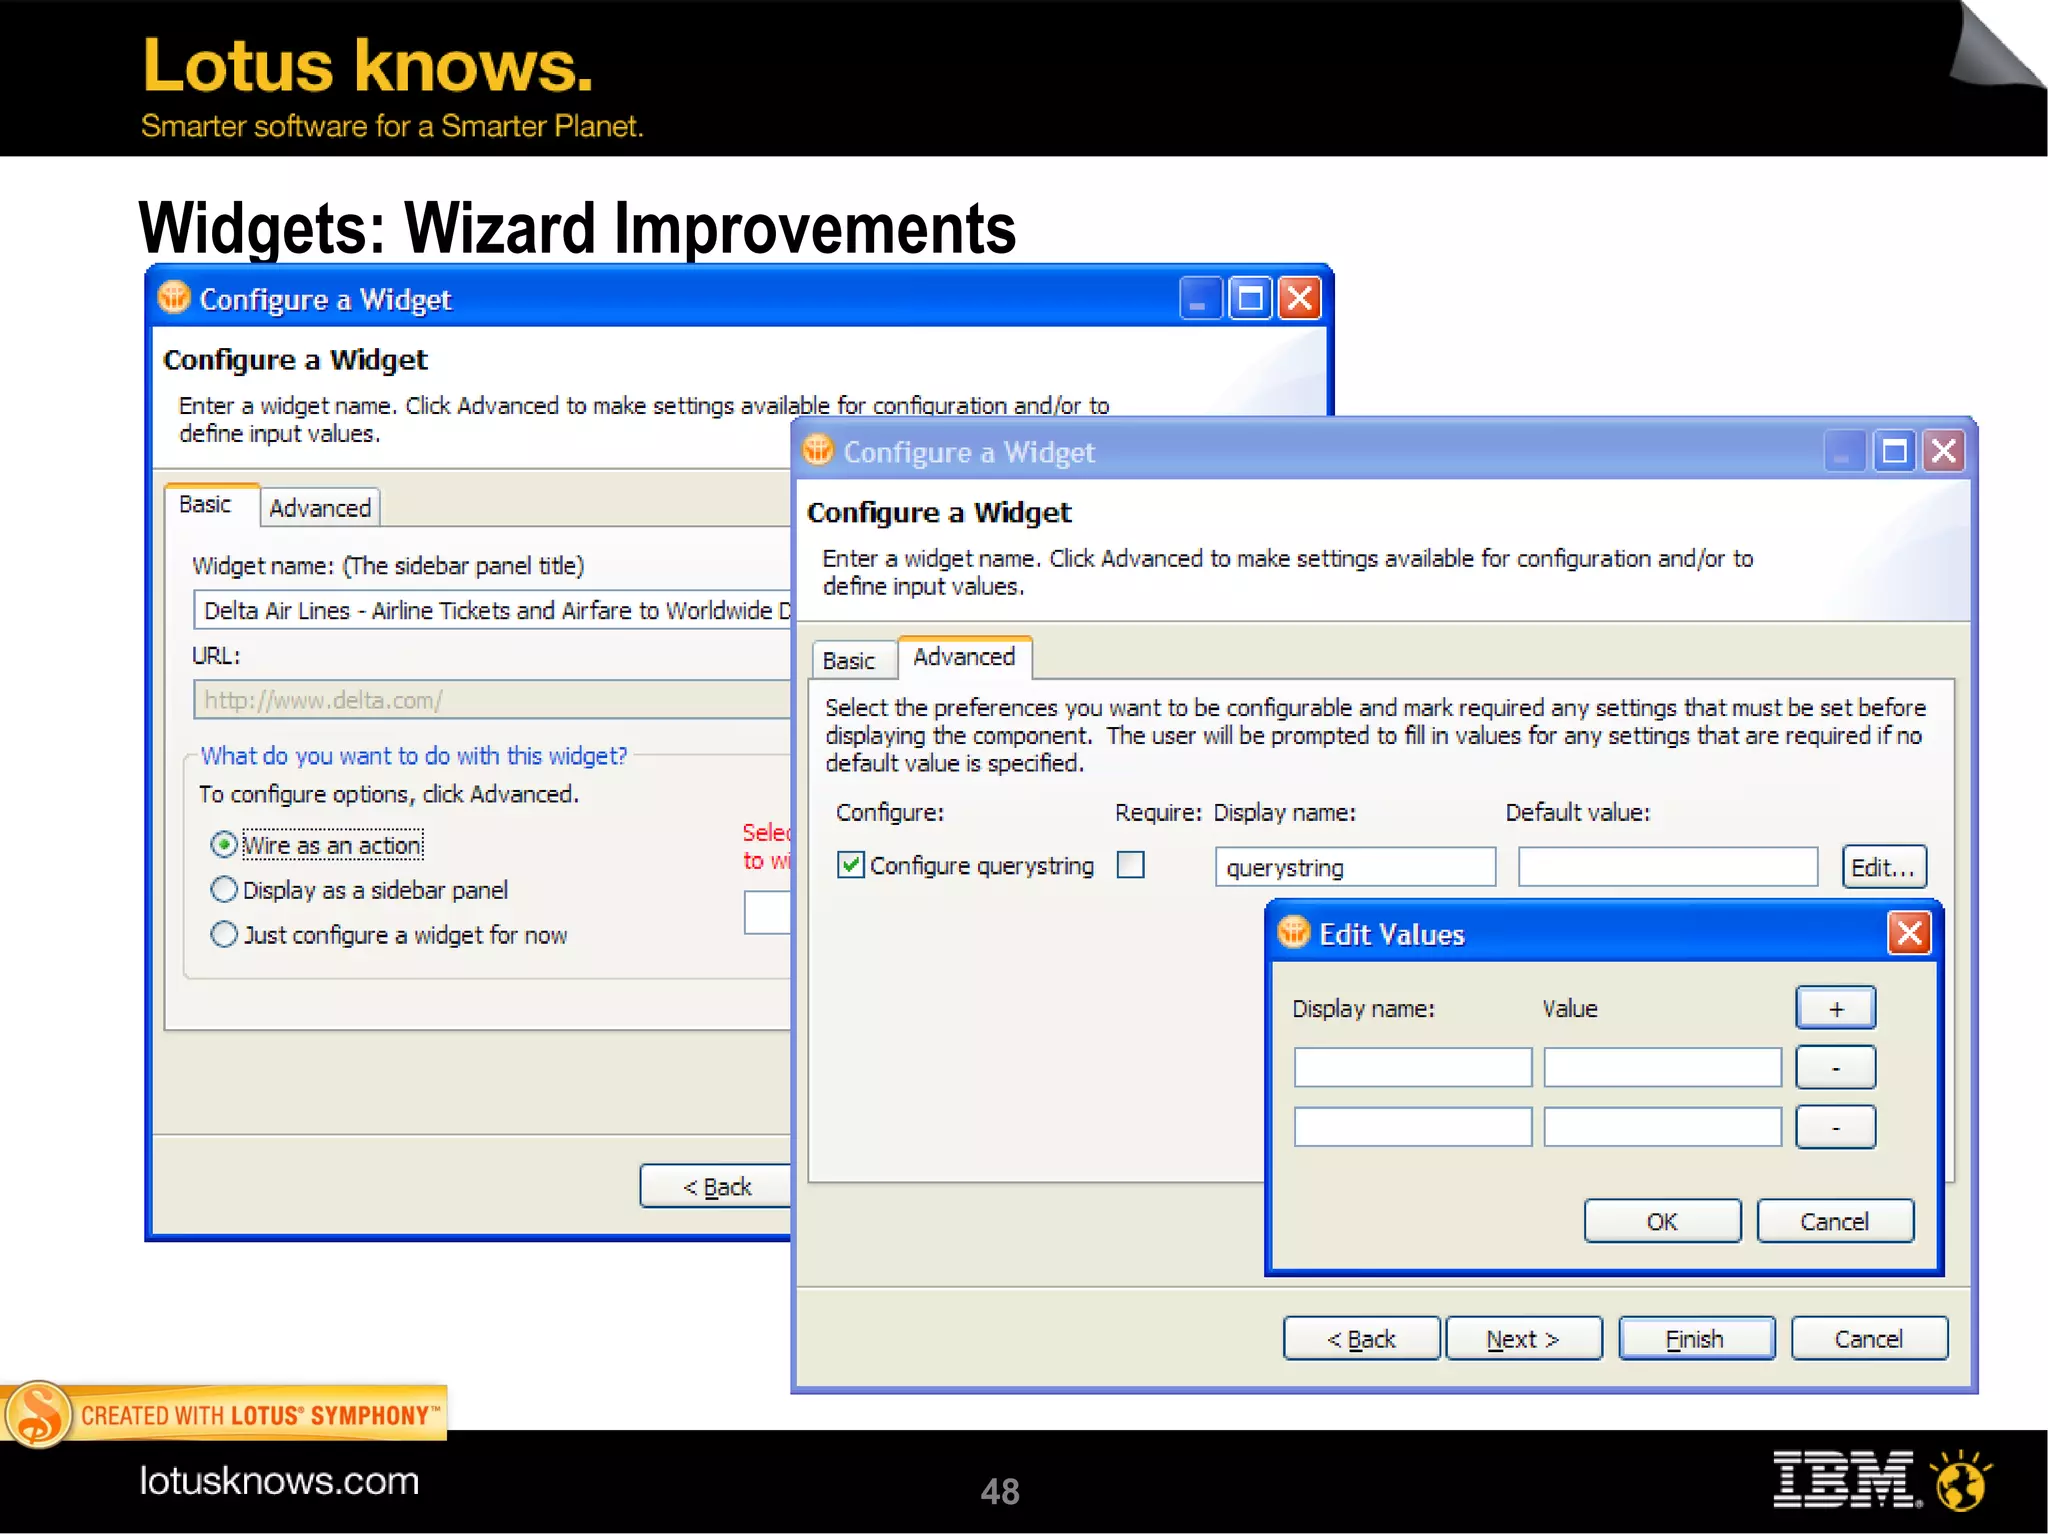Click the first Display name field in Edit Values

(1413, 1067)
